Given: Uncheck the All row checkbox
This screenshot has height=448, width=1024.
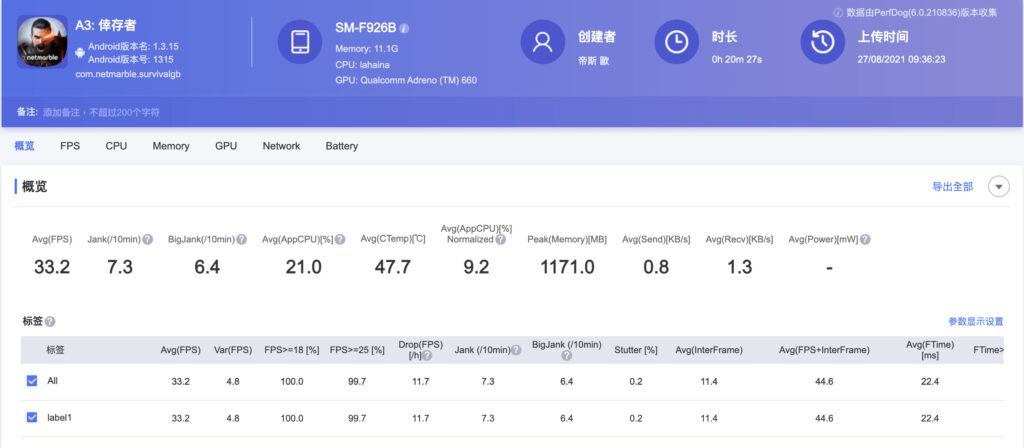Looking at the screenshot, I should [x=32, y=381].
